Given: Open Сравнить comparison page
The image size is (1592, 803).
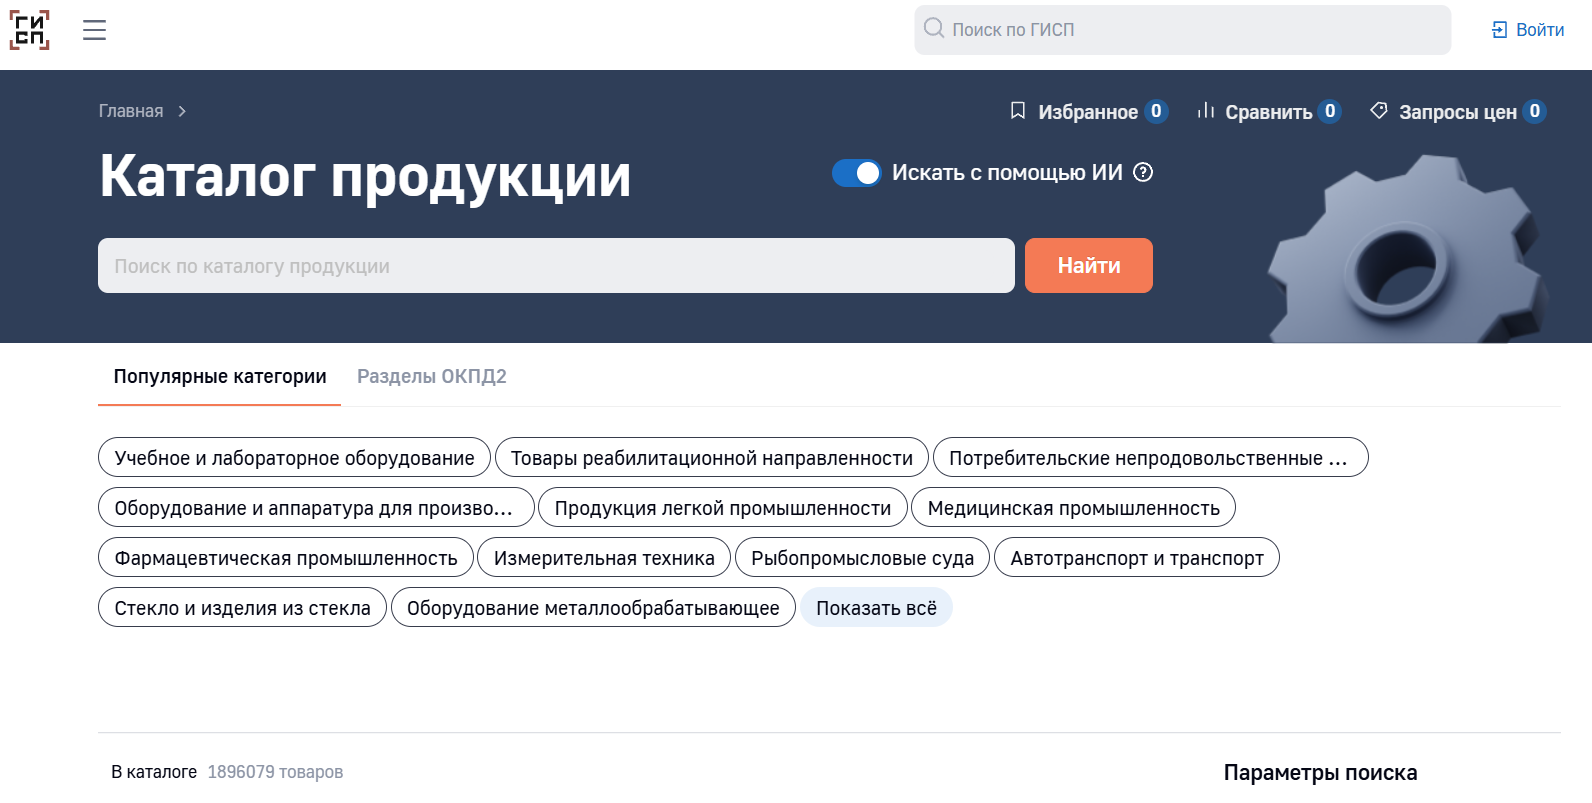Looking at the screenshot, I should pos(1269,112).
